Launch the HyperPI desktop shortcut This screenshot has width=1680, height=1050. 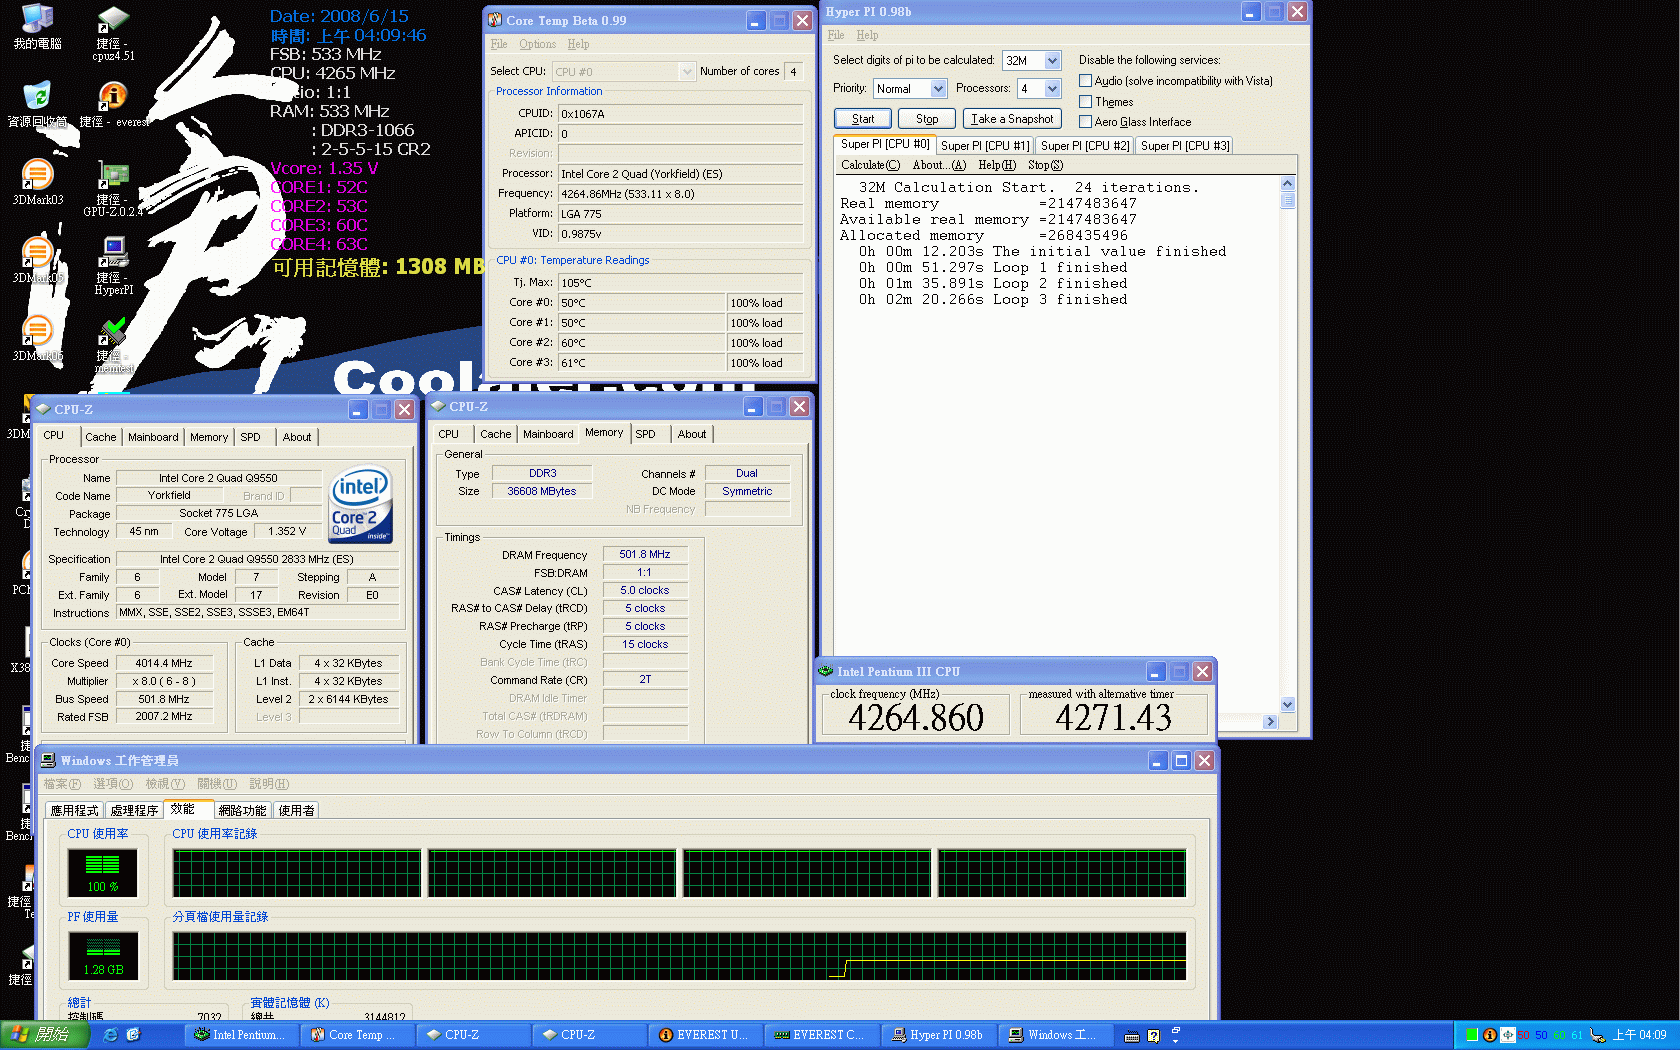click(x=113, y=265)
